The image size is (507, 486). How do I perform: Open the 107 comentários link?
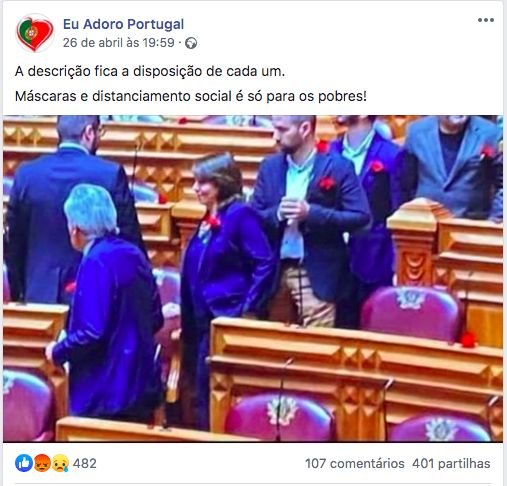[355, 463]
